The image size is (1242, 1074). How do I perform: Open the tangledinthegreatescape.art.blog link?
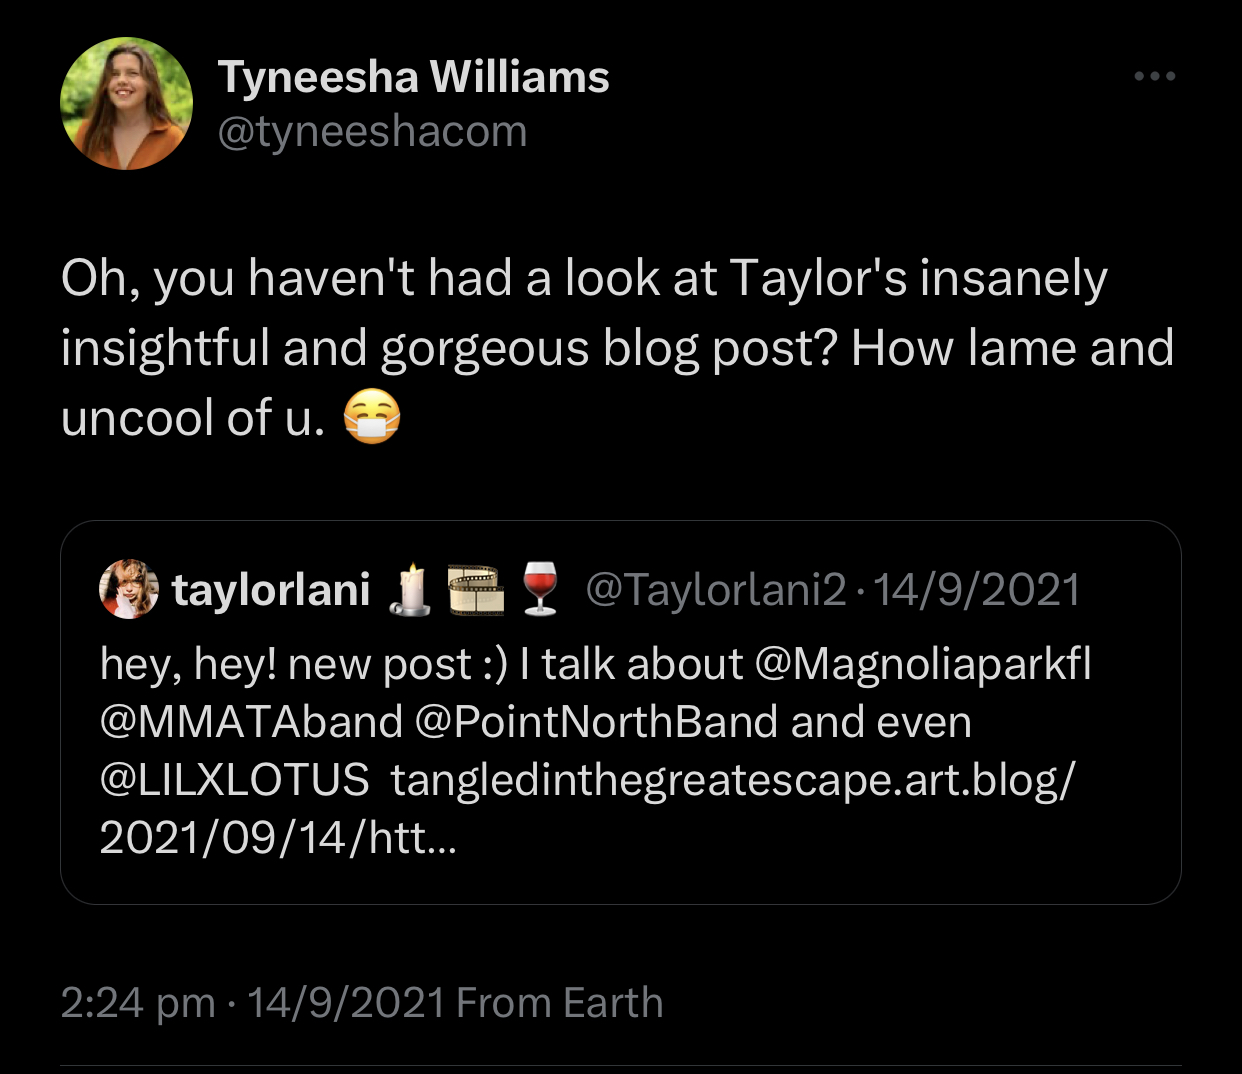(x=732, y=780)
